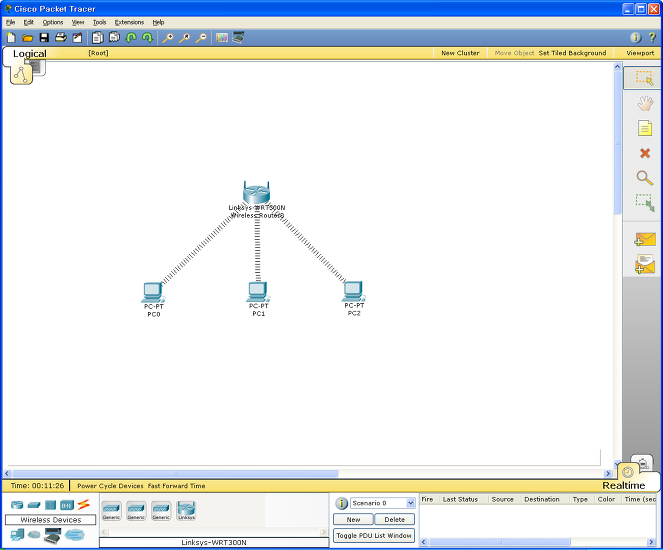Select the Inspect magnifier tool

(x=645, y=178)
